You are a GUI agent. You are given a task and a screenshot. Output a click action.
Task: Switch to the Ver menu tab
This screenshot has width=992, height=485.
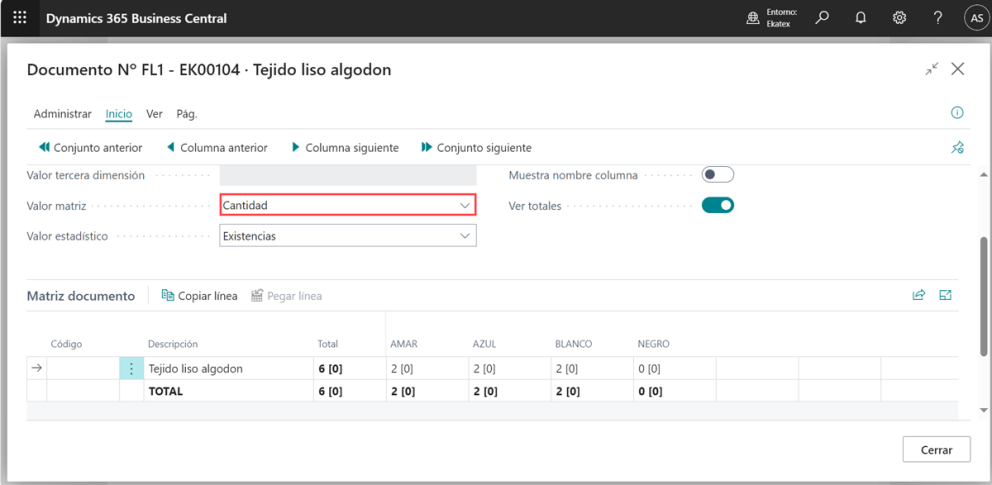pos(154,114)
